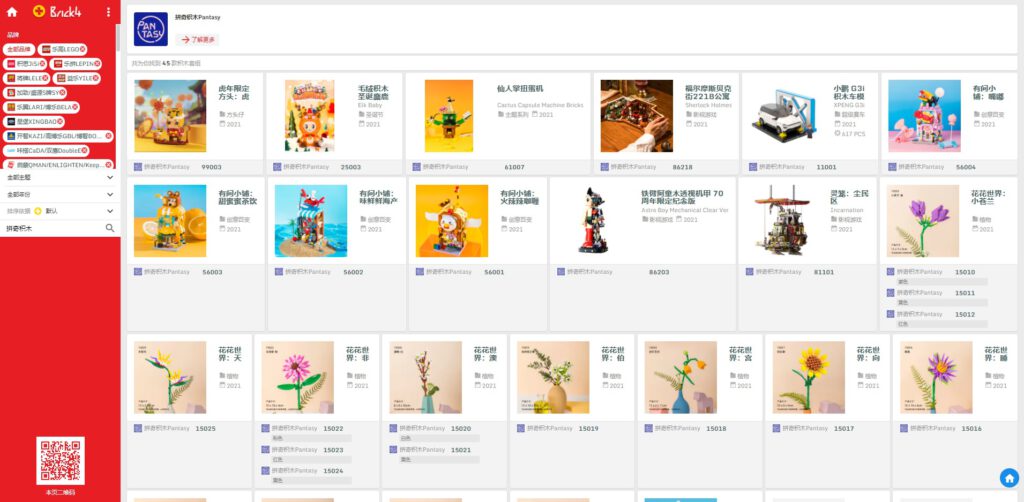This screenshot has height=502, width=1024.
Task: Open the sunflower set 15017 thumbnail
Action: (808, 377)
